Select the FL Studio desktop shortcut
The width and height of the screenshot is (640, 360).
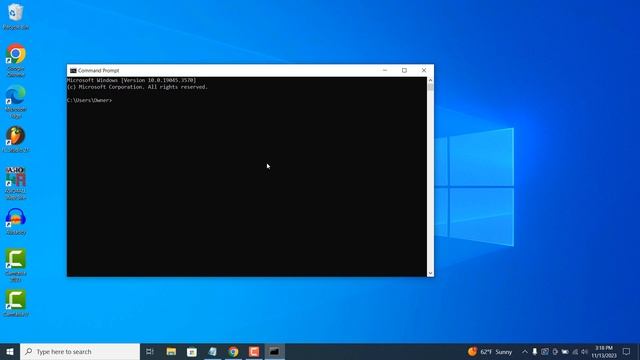coord(16,140)
